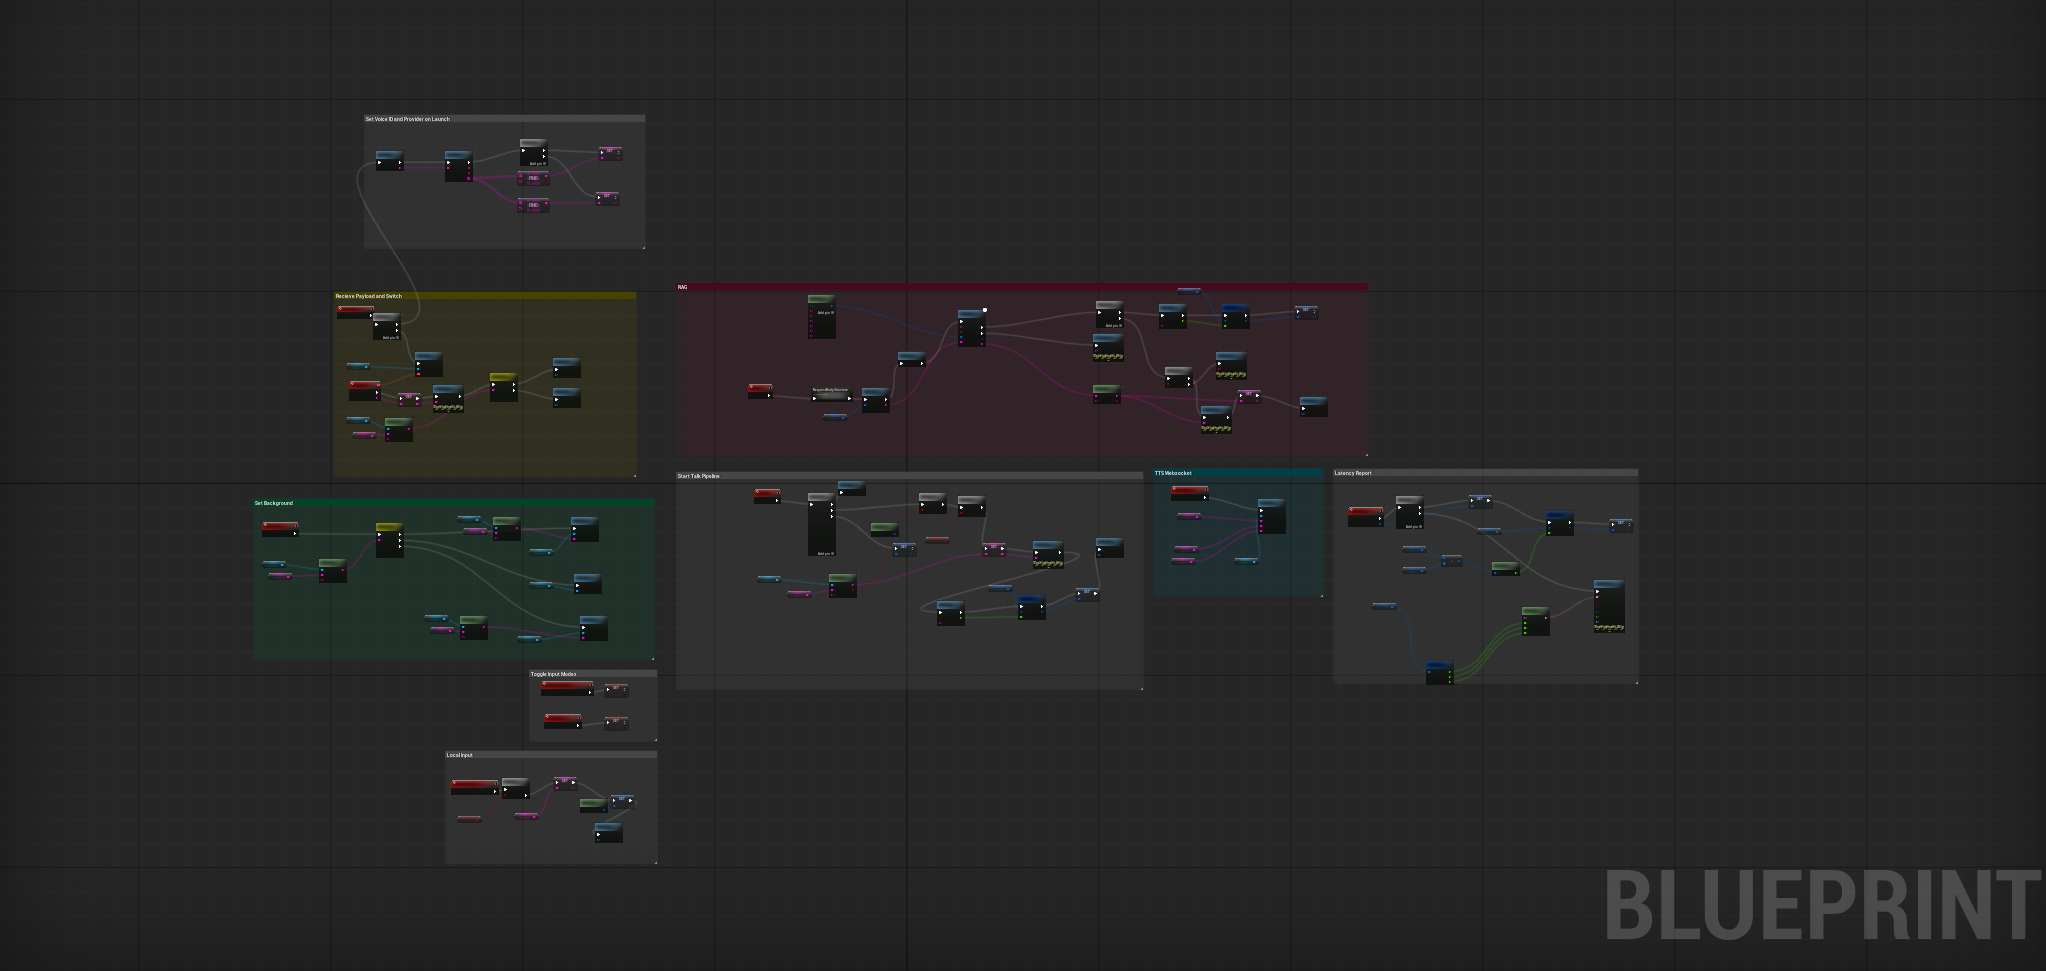Click the red event node in Latency Report group
The image size is (2046, 971).
point(1366,516)
